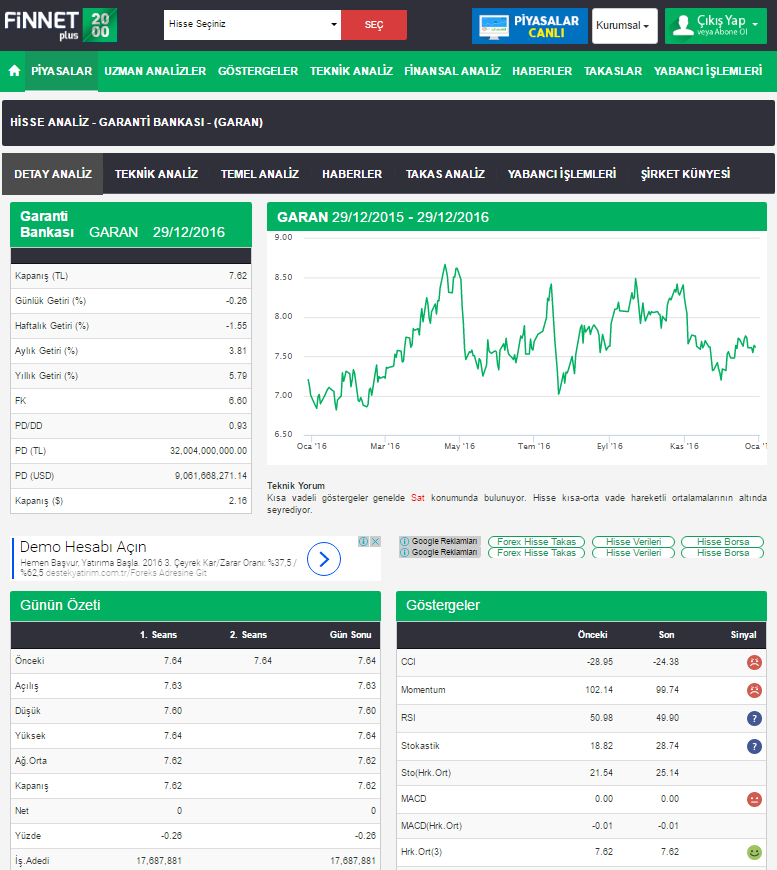Viewport: 777px width, 870px height.
Task: Open the Çıkış Yap dropdown arrow
Action: coord(755,24)
